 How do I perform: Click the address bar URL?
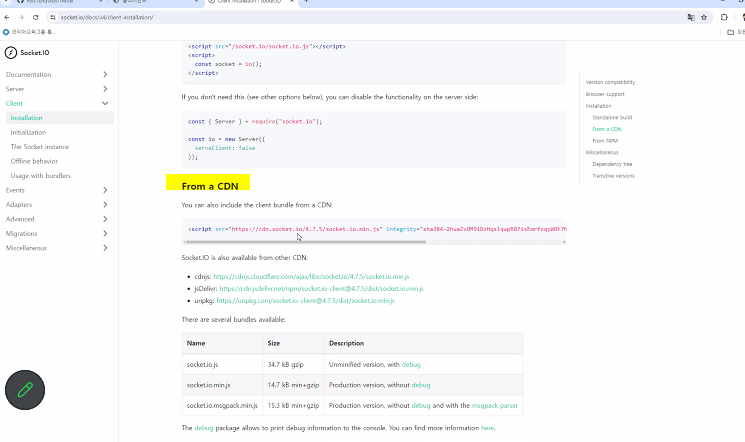[x=107, y=17]
